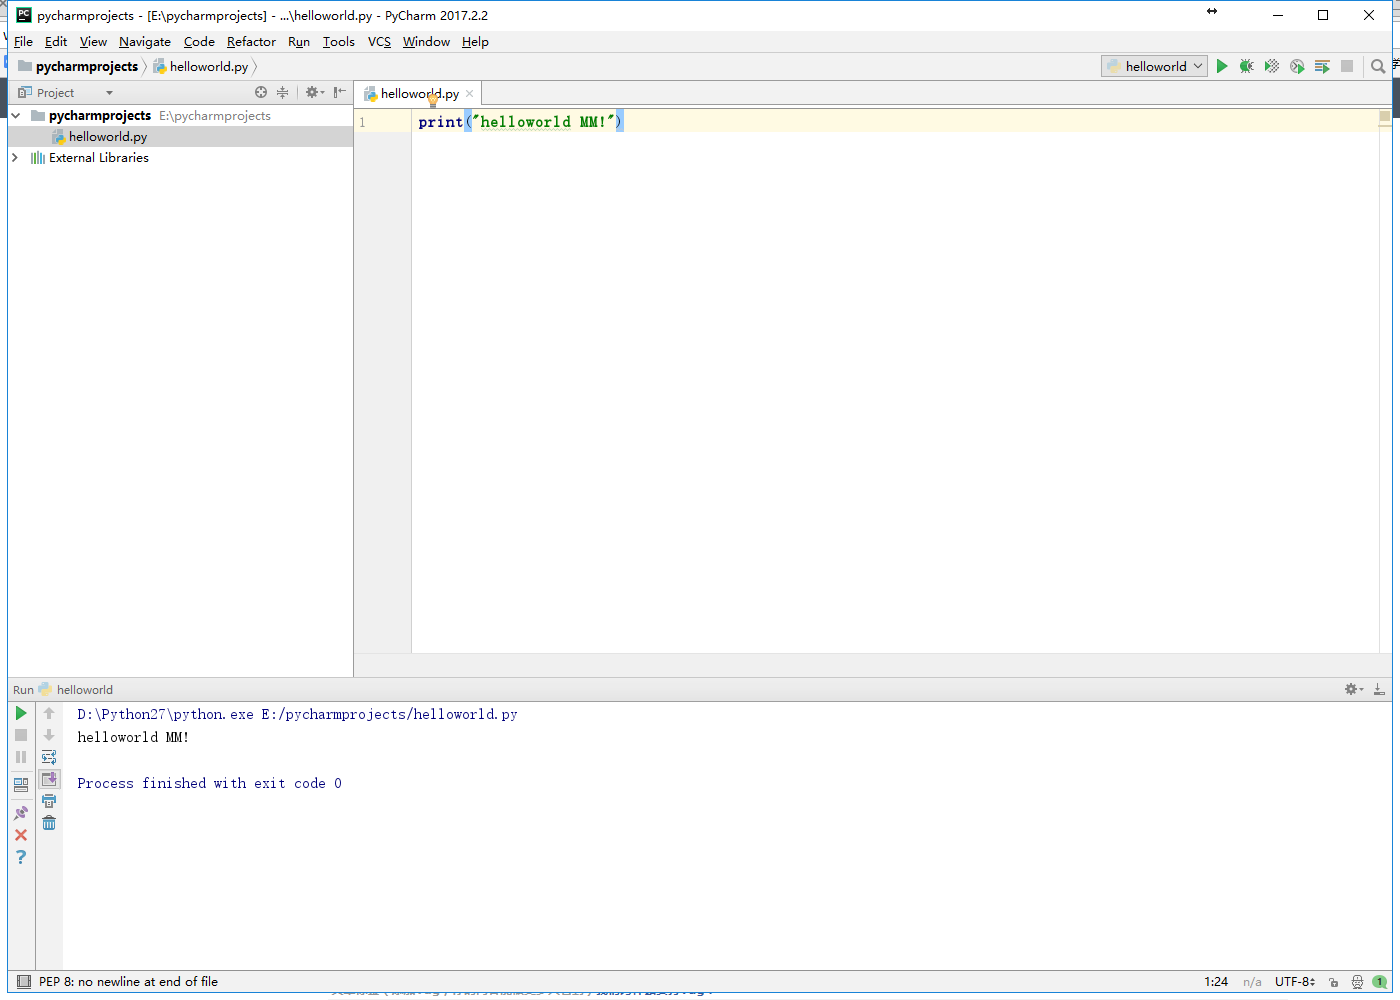This screenshot has height=1000, width=1400.
Task: Change file encoding UTF-8 selector
Action: point(1295,982)
